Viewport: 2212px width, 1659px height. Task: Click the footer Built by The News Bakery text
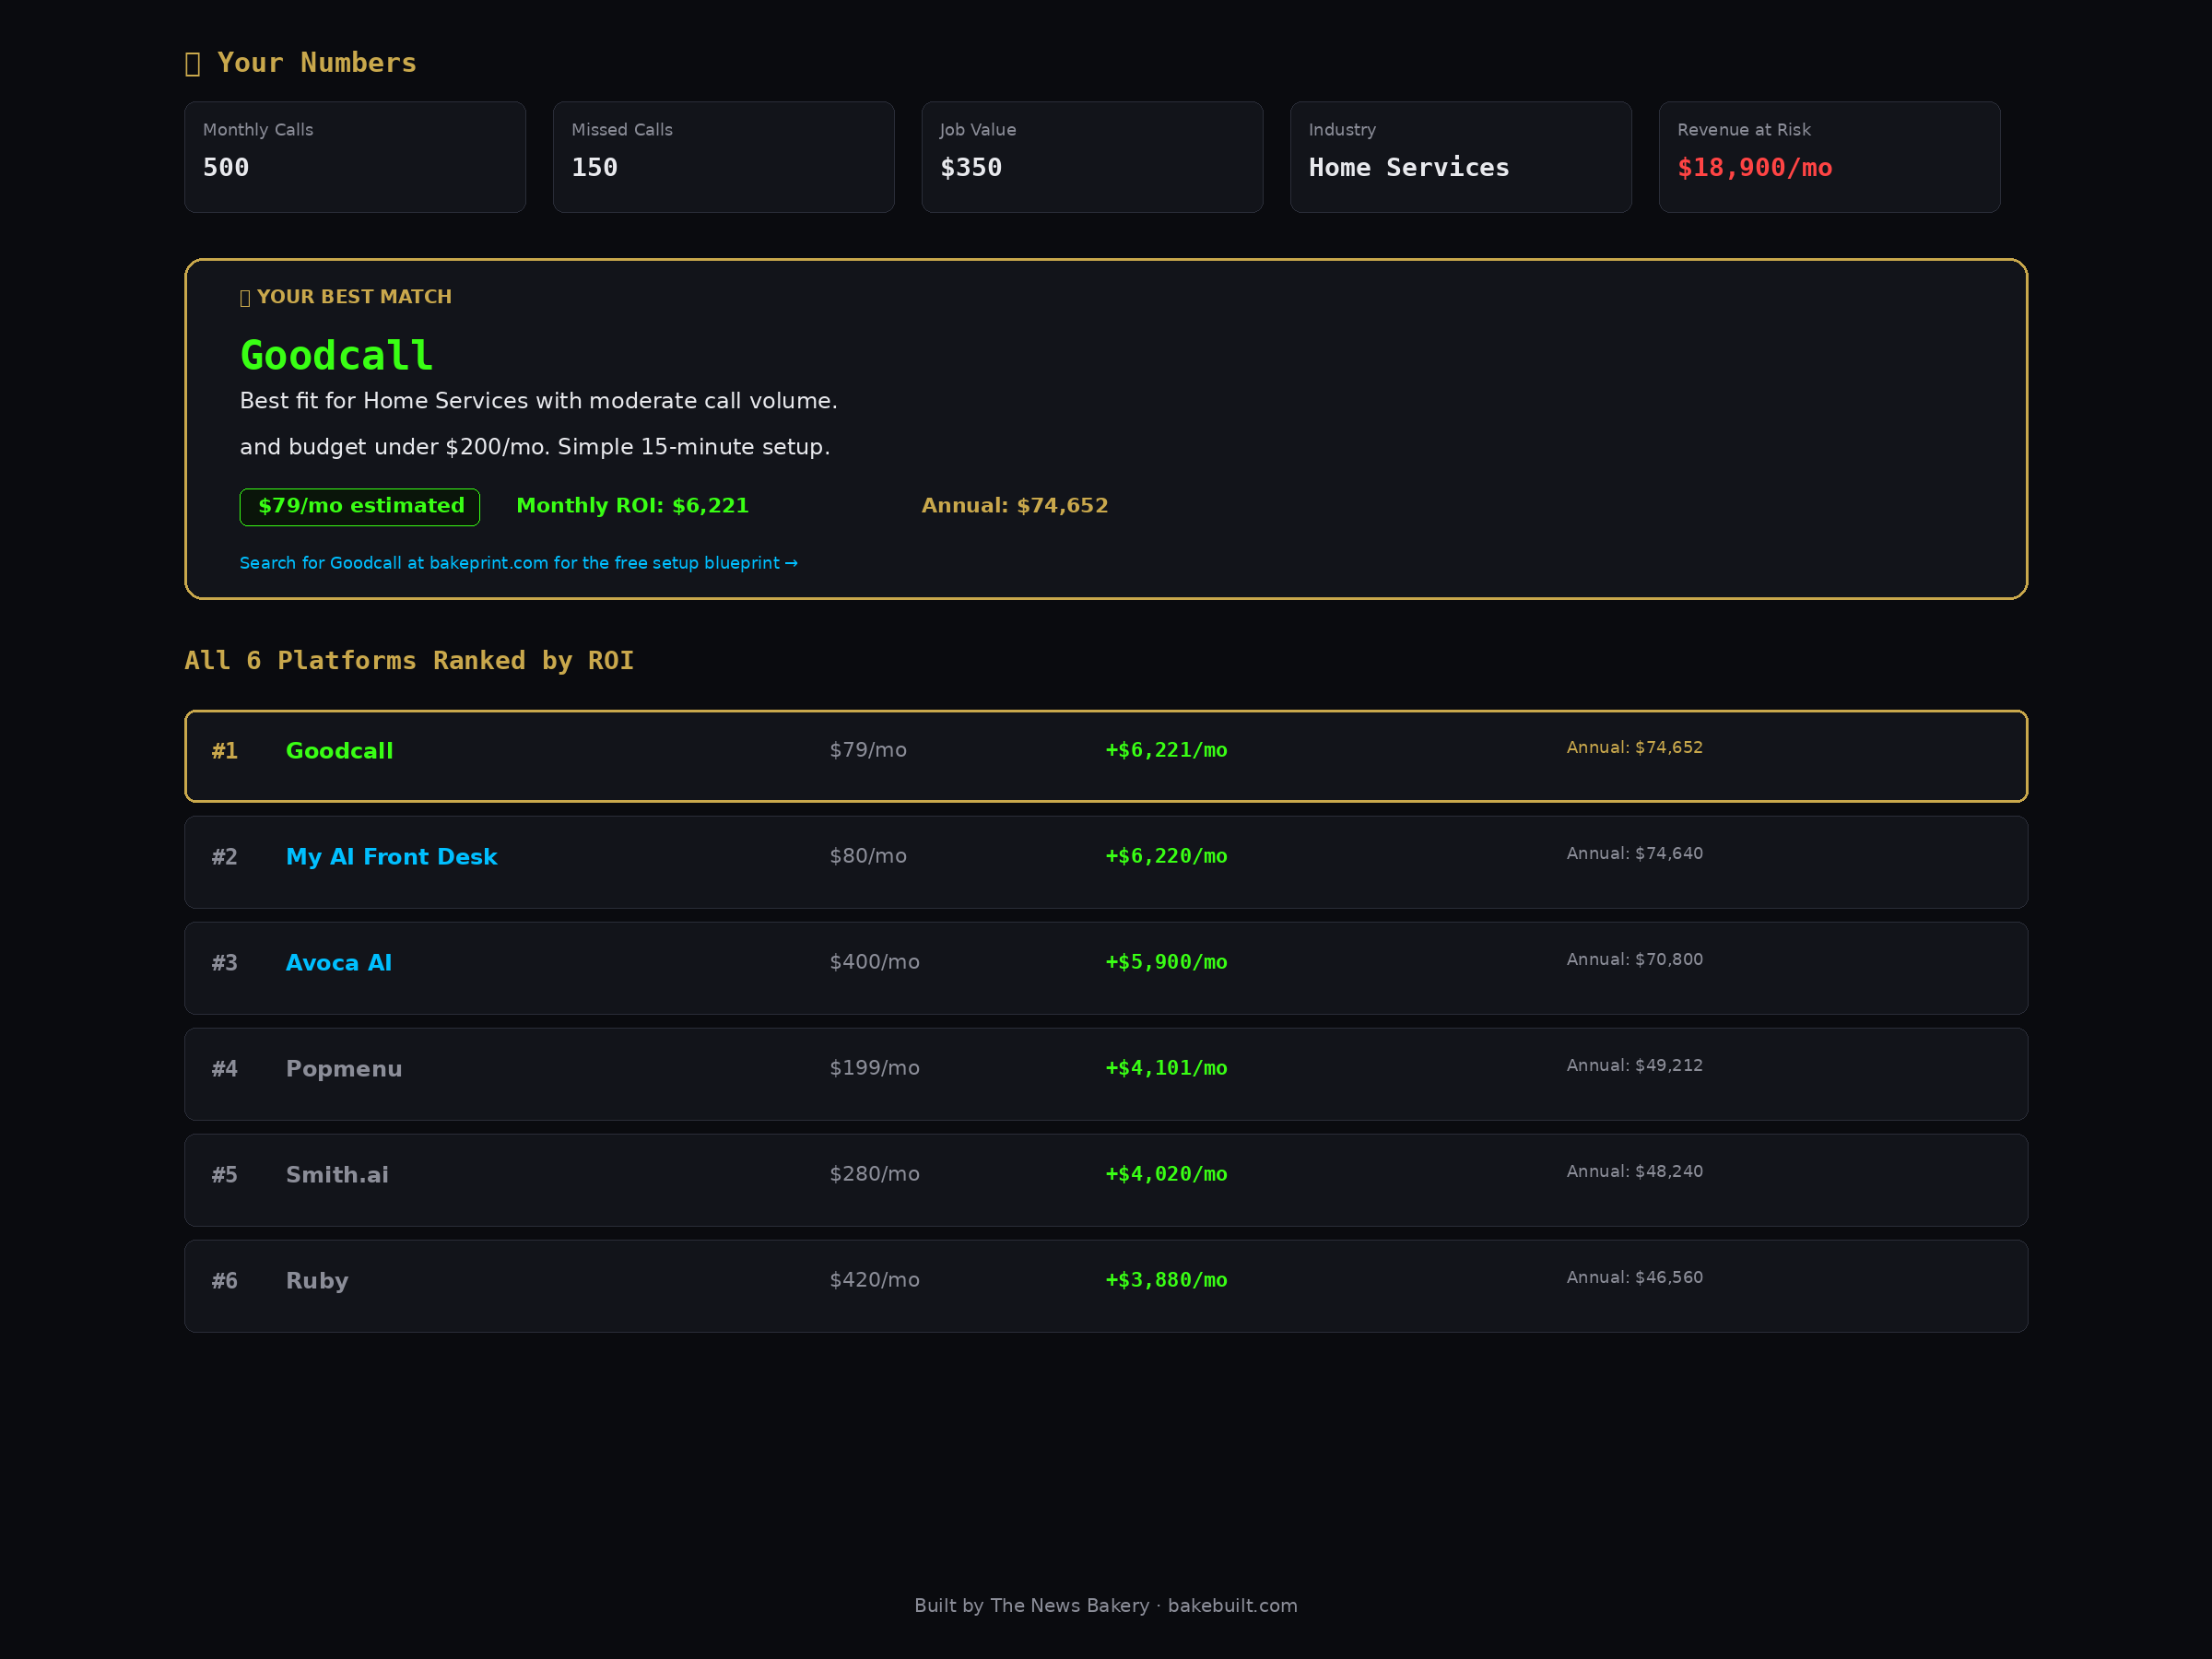point(1106,1605)
